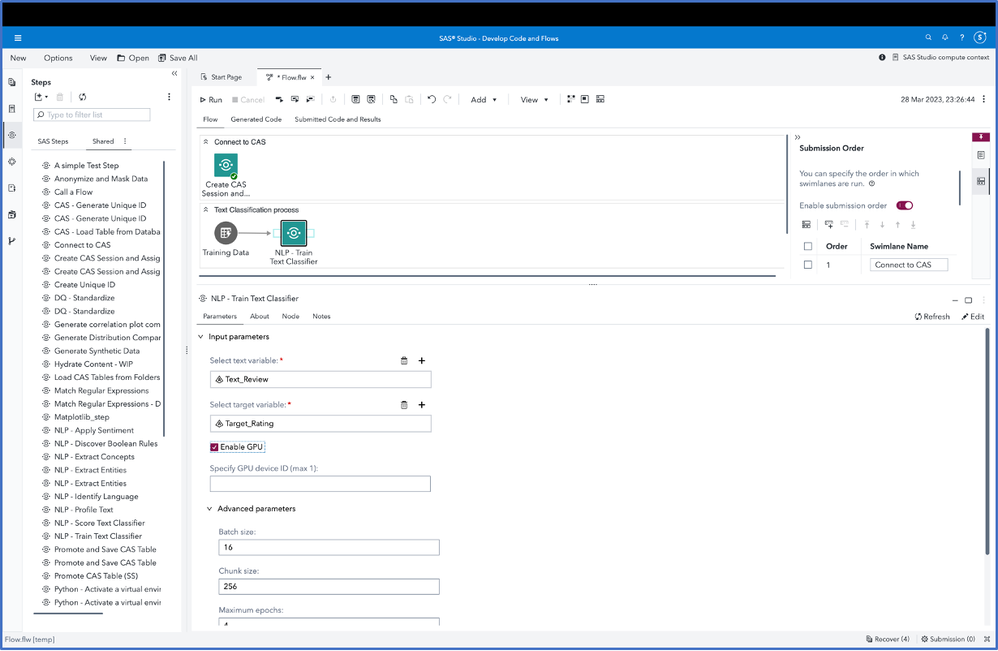This screenshot has width=998, height=651.
Task: Open the About tab of the node
Action: [259, 316]
